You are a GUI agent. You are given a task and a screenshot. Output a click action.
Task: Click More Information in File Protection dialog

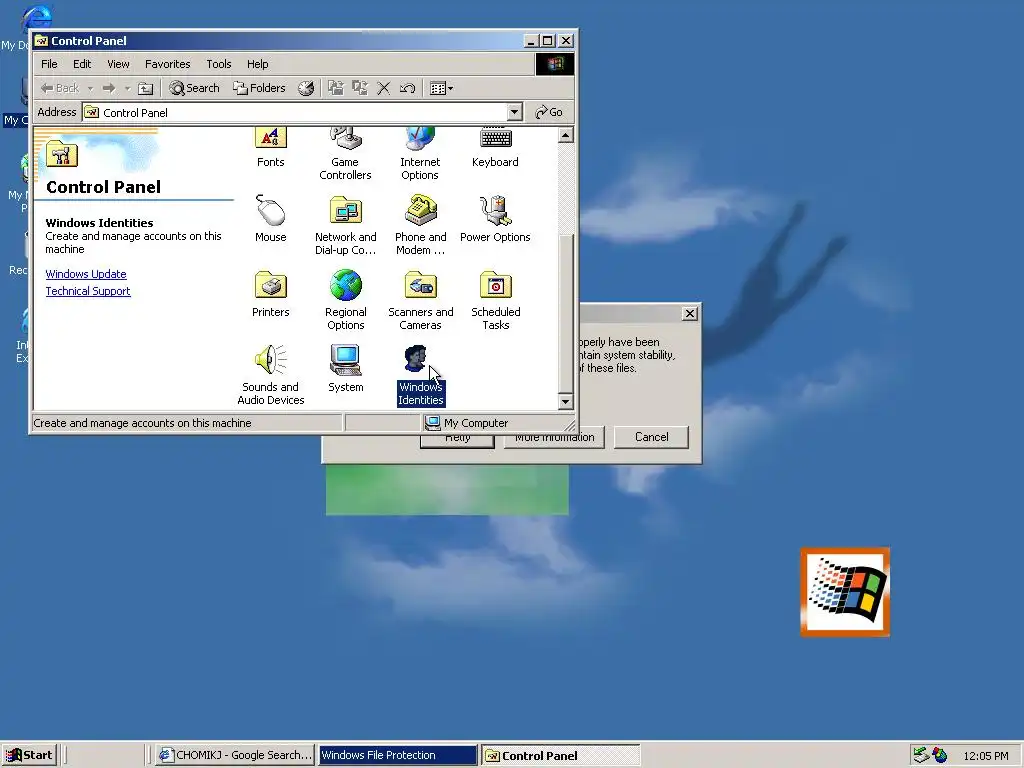[x=554, y=441]
